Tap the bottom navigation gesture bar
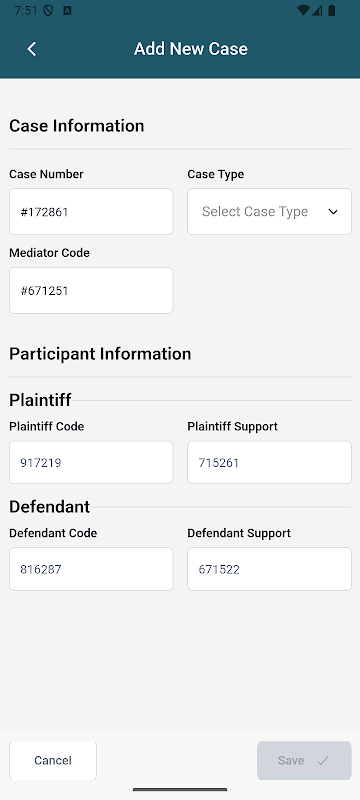This screenshot has height=800, width=360. [x=180, y=790]
